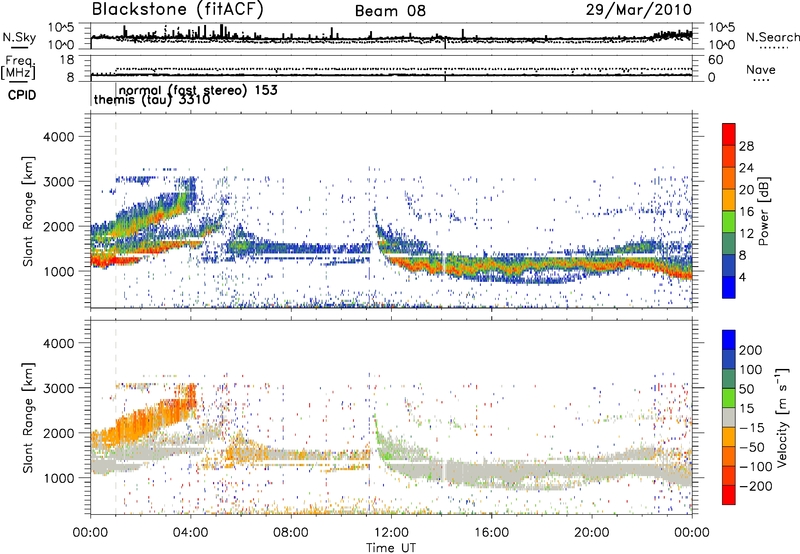Click 'normal (fast stereo) 153' CPID text

(198, 90)
